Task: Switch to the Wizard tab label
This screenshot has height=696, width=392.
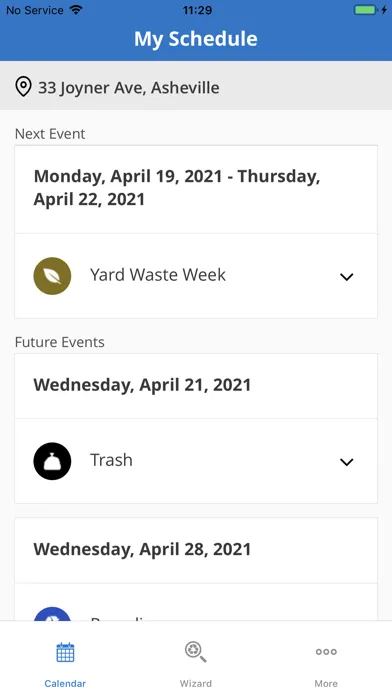Action: click(195, 684)
